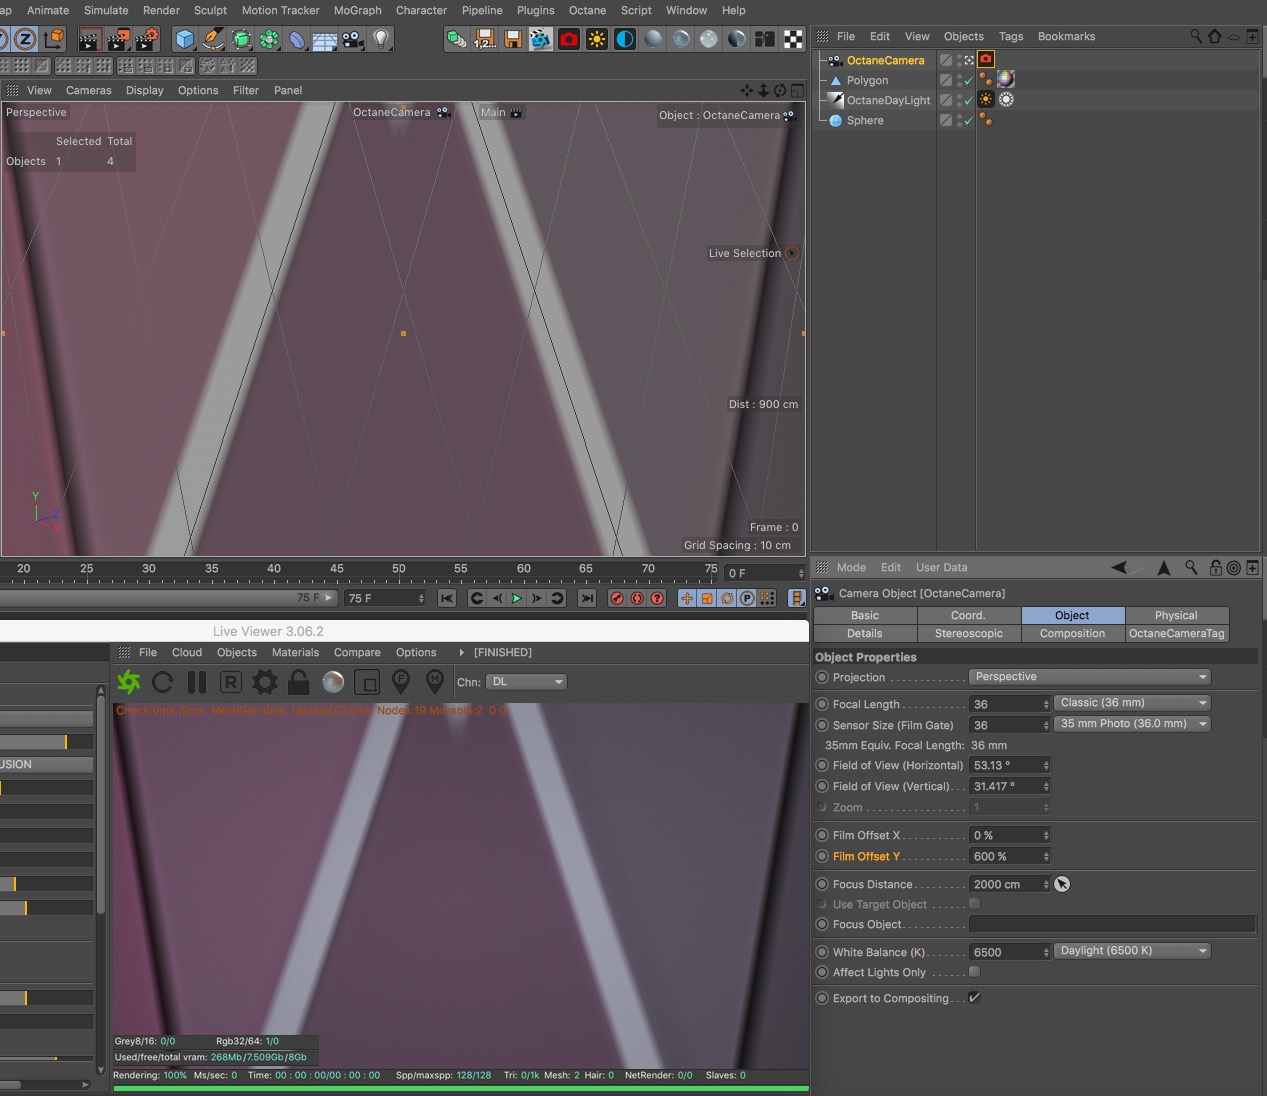Image resolution: width=1267 pixels, height=1096 pixels.
Task: Step the 75 F end-frame spinner
Action: (x=421, y=598)
